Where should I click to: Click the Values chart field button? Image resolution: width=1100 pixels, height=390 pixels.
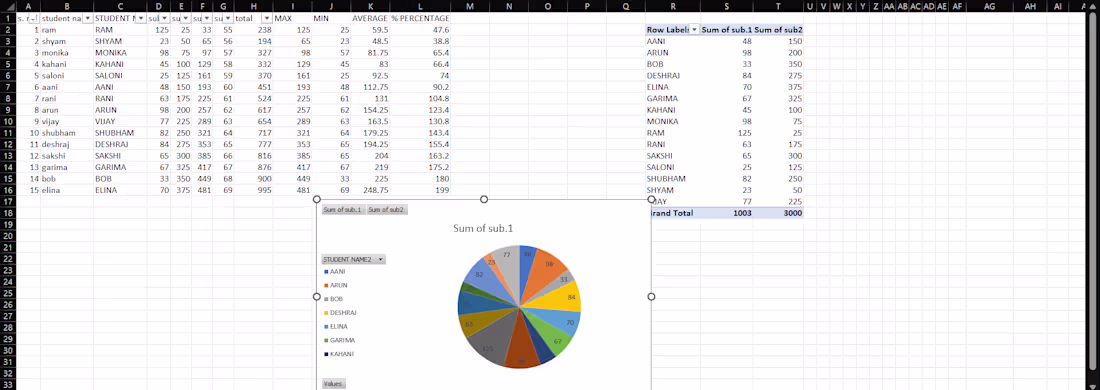[x=334, y=384]
